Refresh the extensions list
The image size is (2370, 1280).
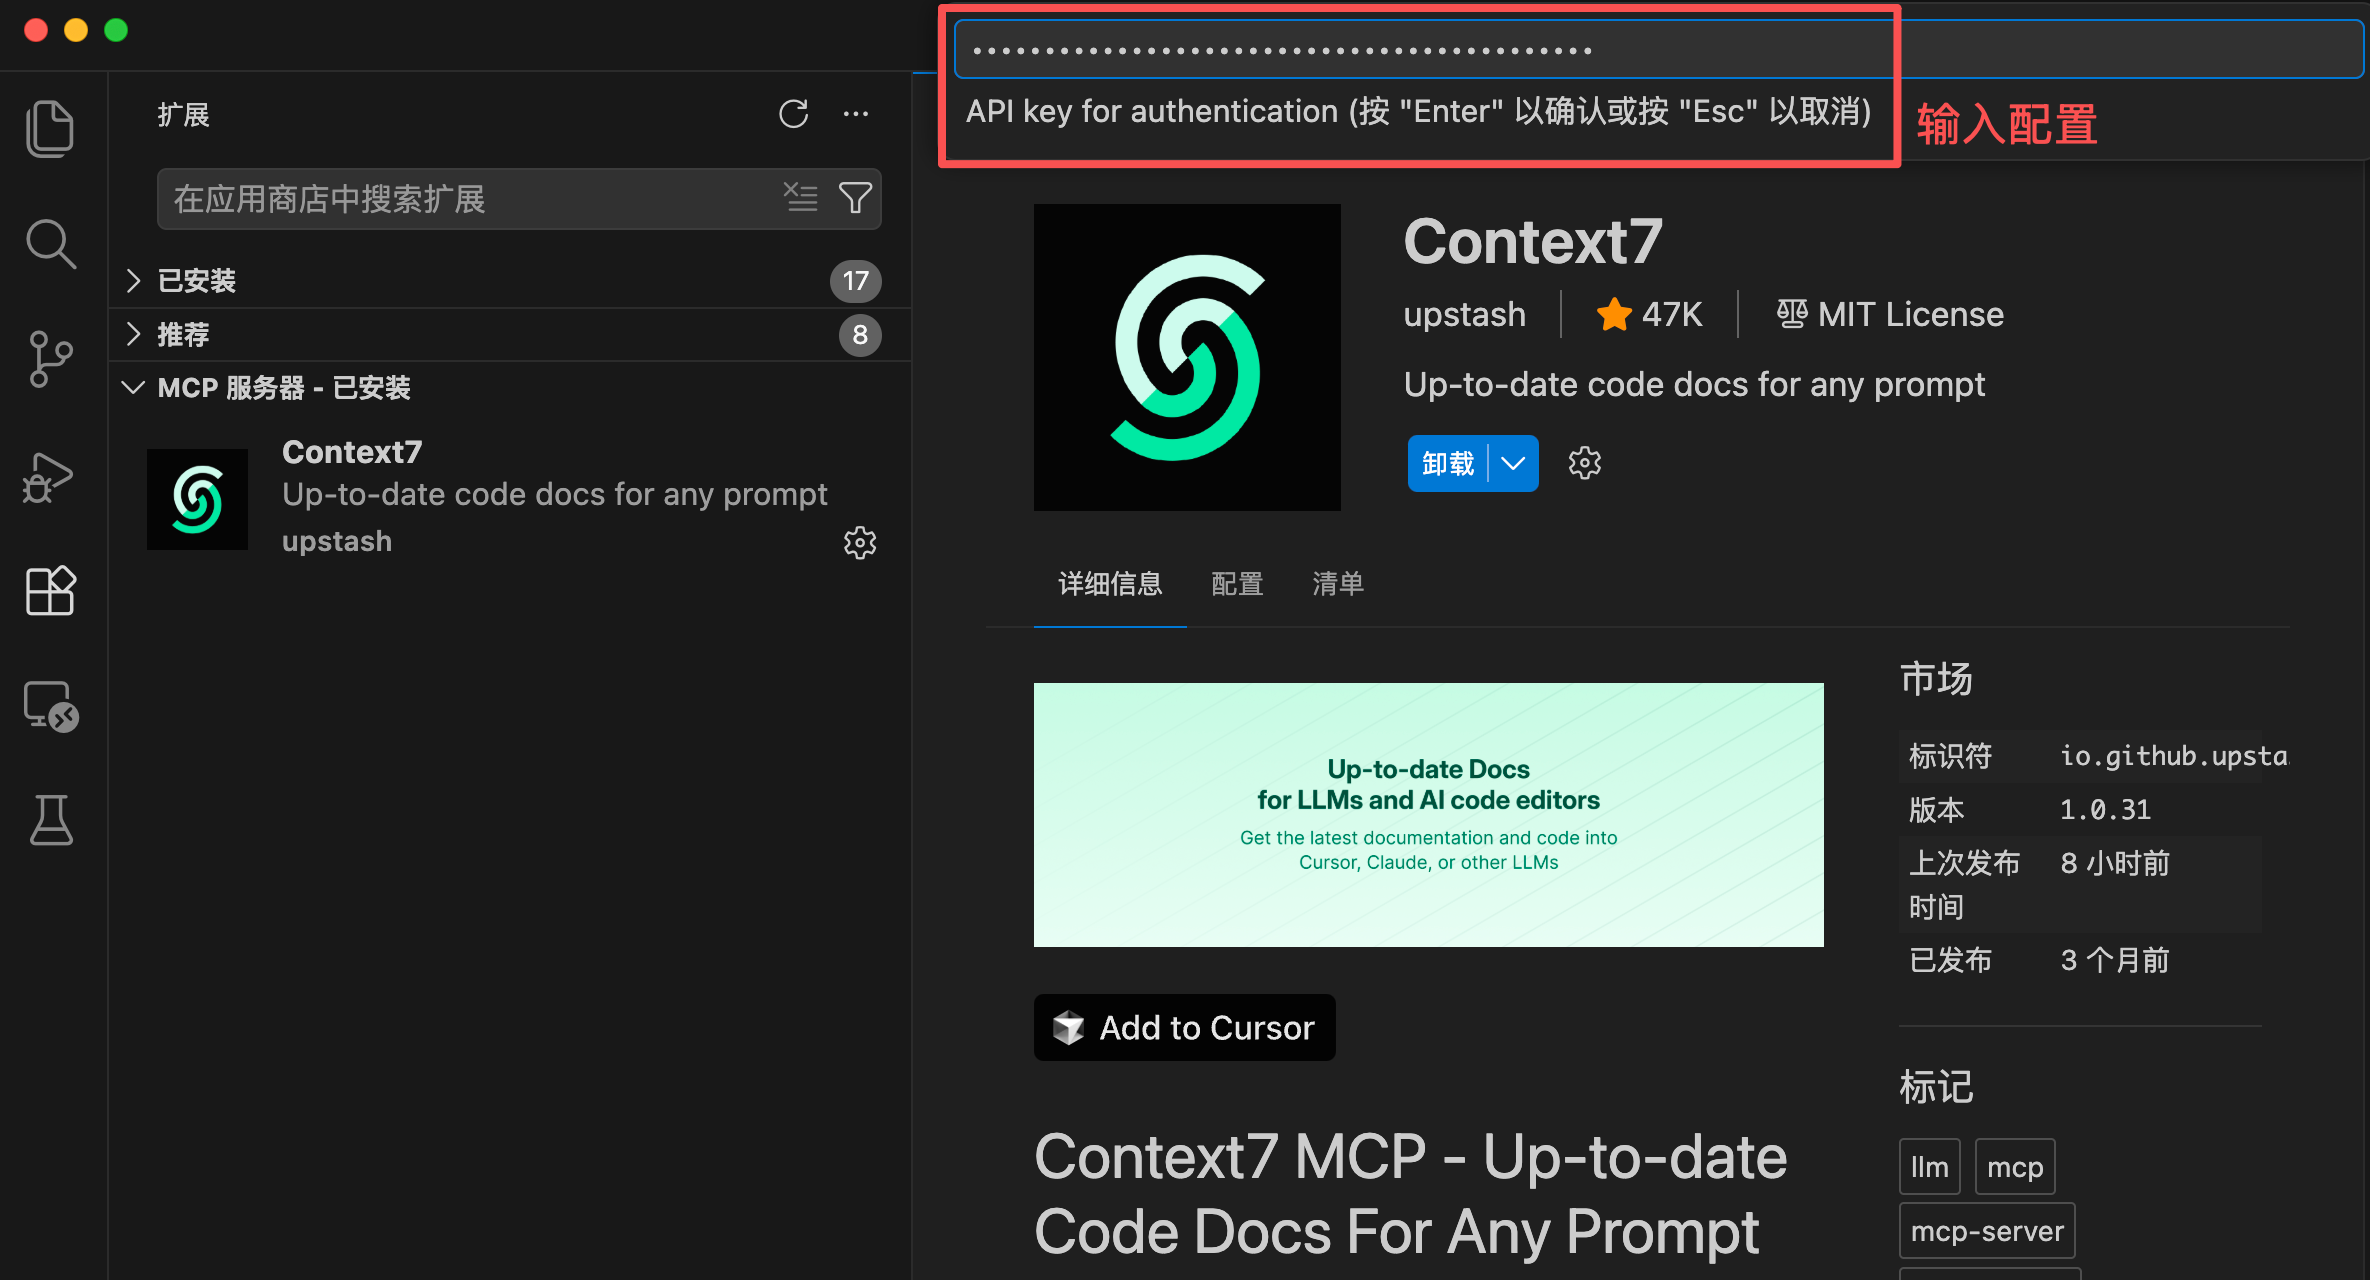click(x=793, y=113)
